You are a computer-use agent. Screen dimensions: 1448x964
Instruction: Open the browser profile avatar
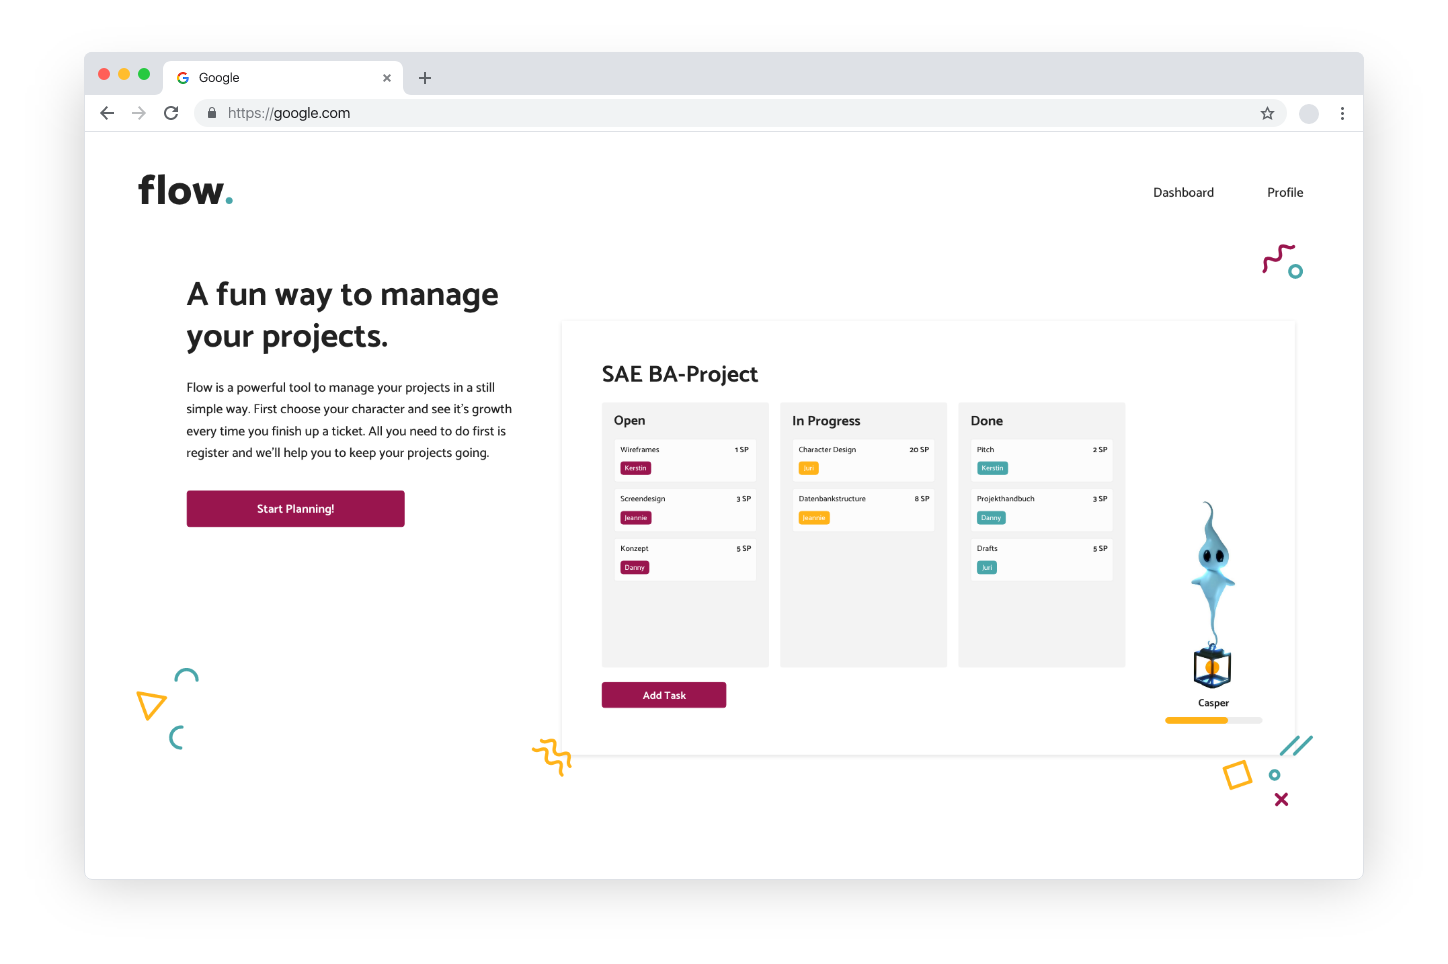coord(1308,113)
